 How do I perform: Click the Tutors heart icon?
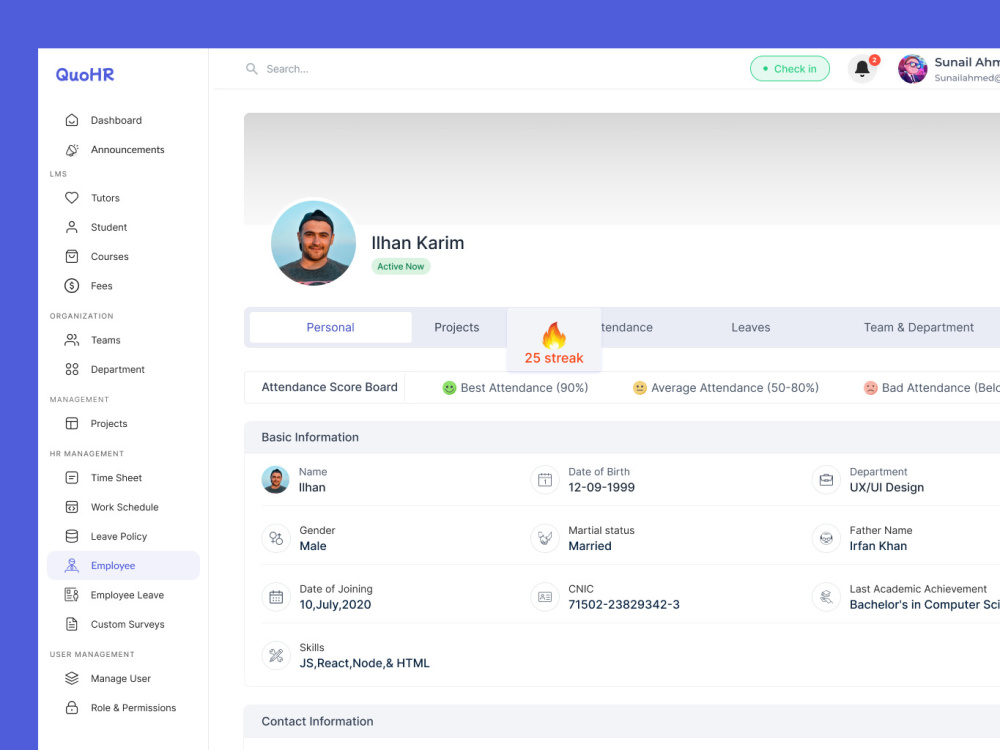pos(71,198)
